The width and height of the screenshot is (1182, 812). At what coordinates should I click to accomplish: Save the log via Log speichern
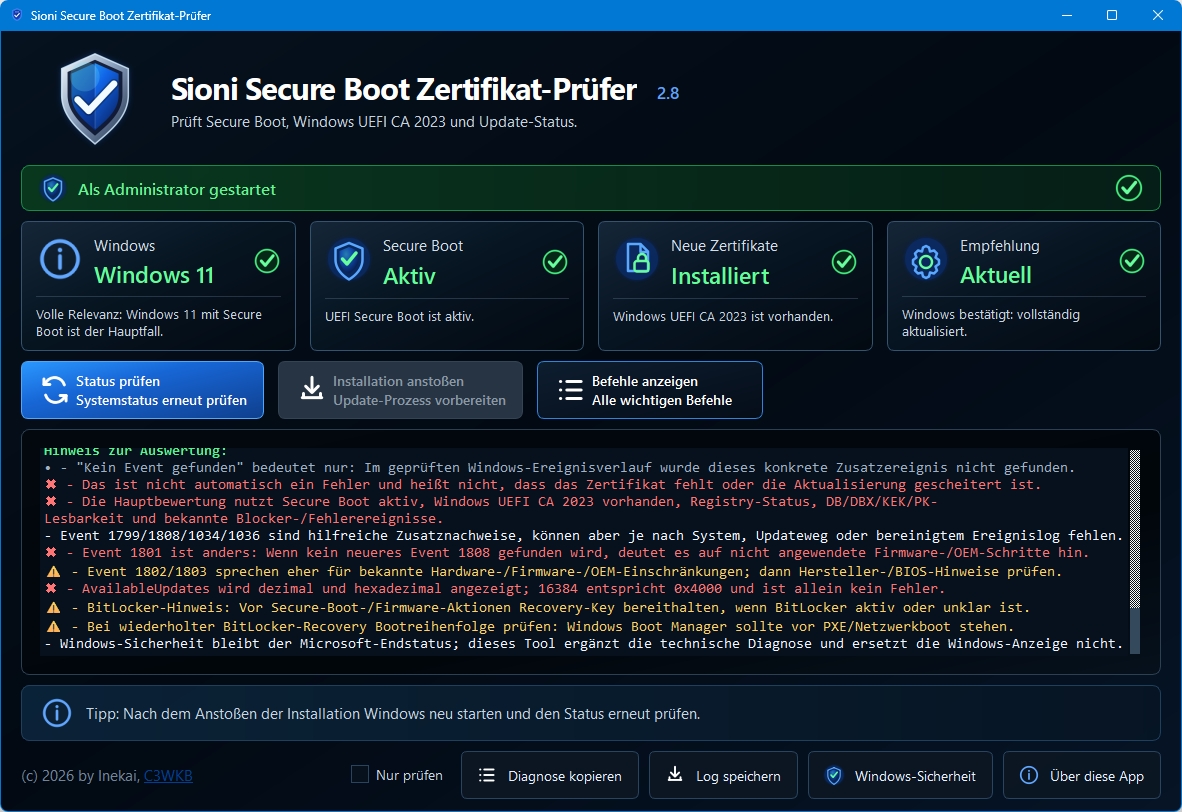[x=723, y=775]
